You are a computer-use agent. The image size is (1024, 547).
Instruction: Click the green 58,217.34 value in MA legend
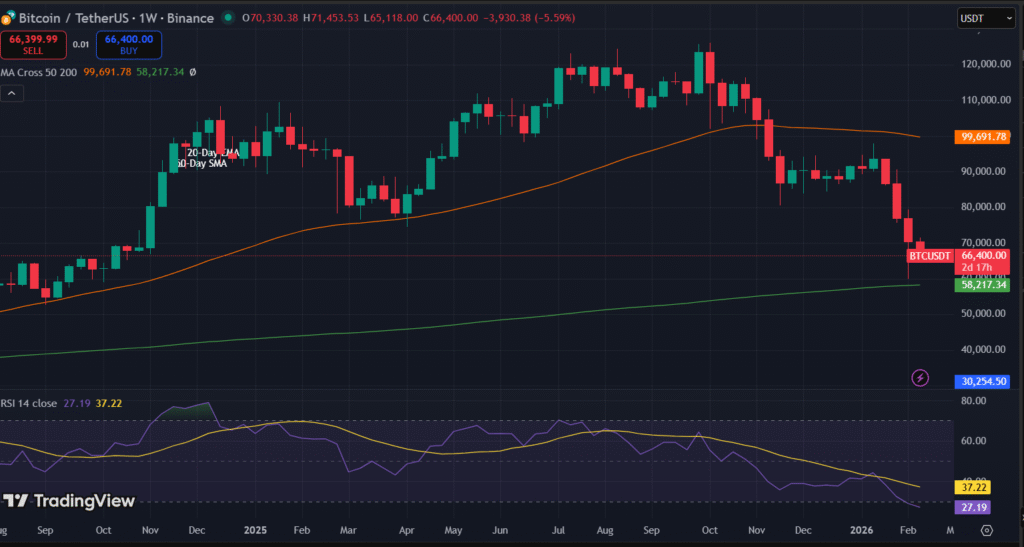point(160,72)
